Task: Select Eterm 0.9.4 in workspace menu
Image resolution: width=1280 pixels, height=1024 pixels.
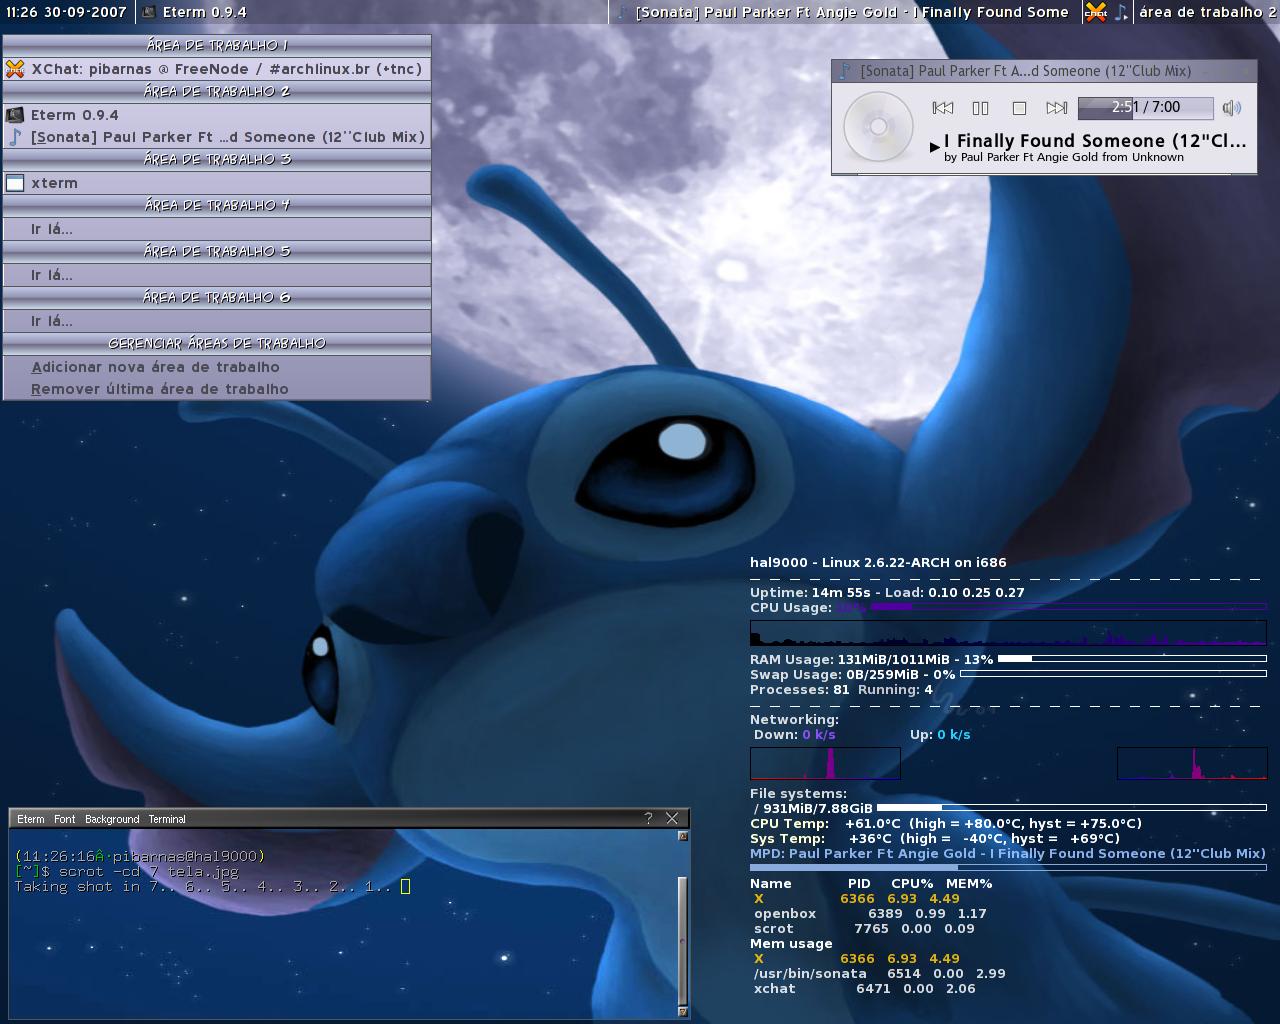Action: pyautogui.click(x=217, y=115)
